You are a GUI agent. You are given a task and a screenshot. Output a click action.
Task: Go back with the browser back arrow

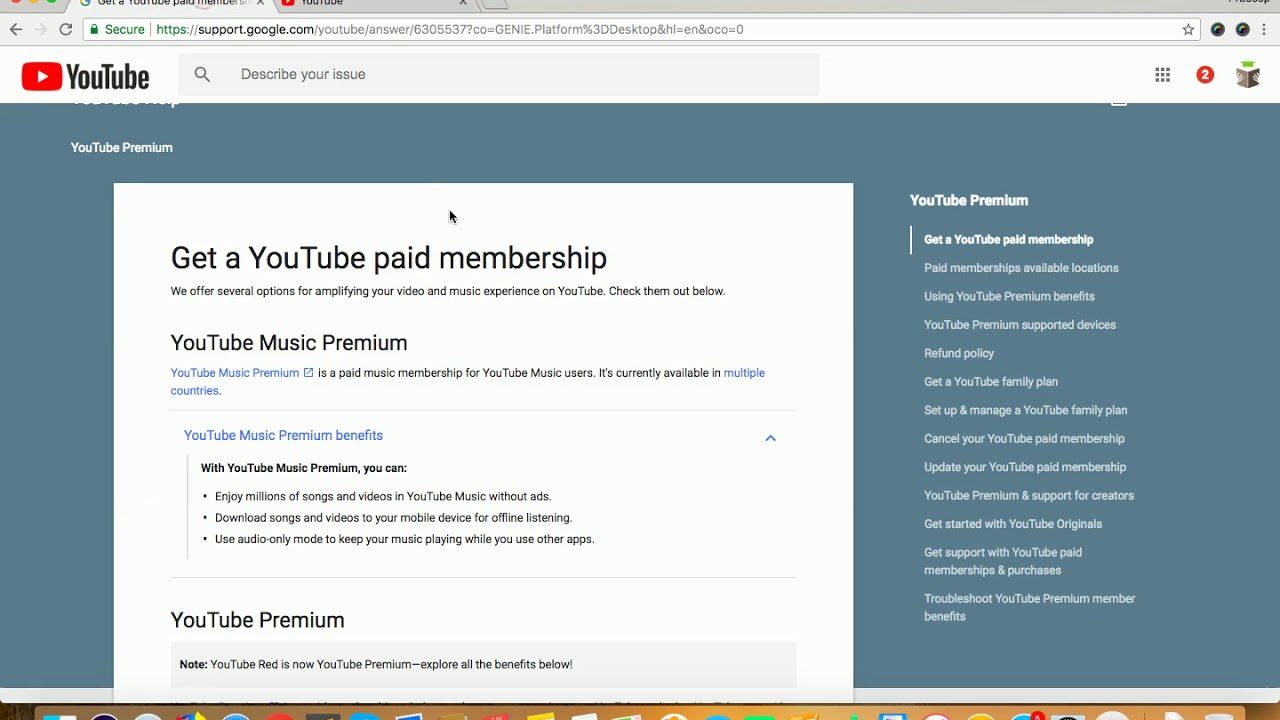tap(15, 29)
